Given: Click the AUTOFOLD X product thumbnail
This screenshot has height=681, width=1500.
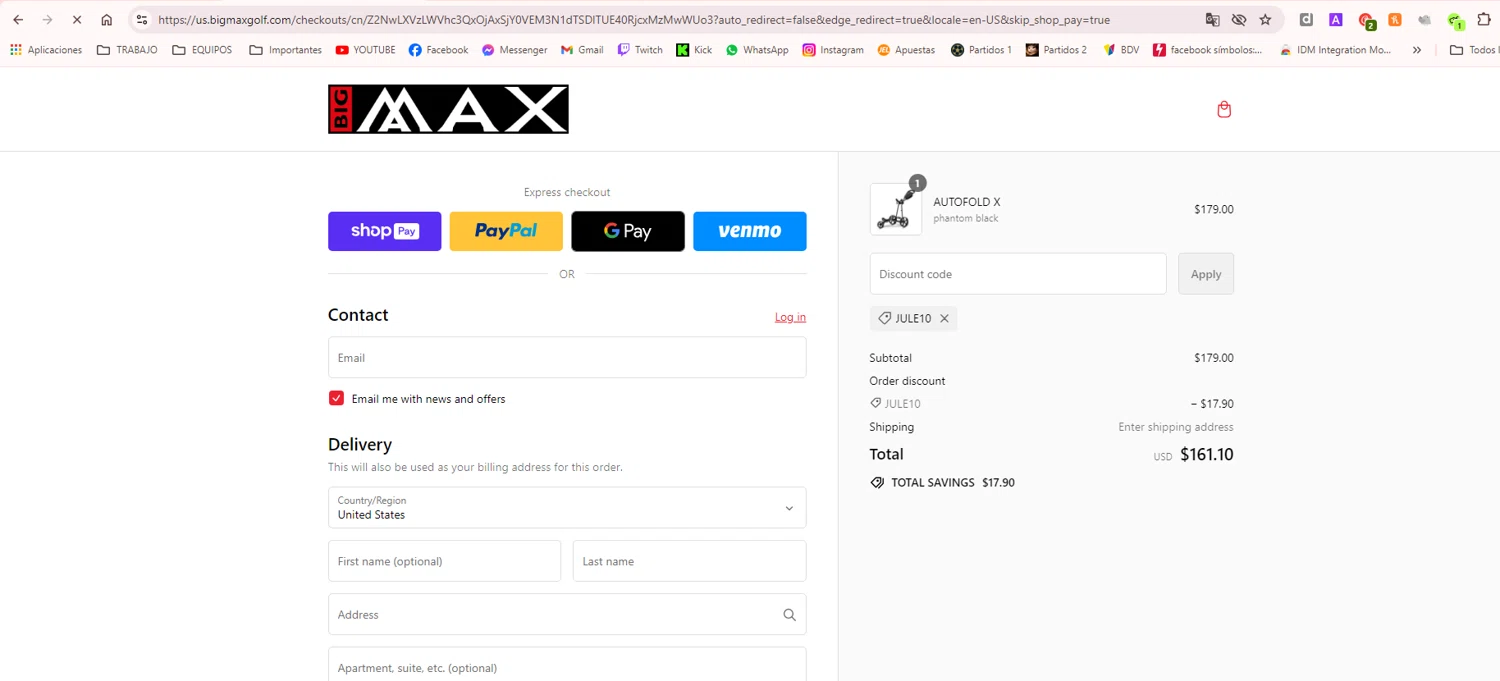Looking at the screenshot, I should point(896,210).
